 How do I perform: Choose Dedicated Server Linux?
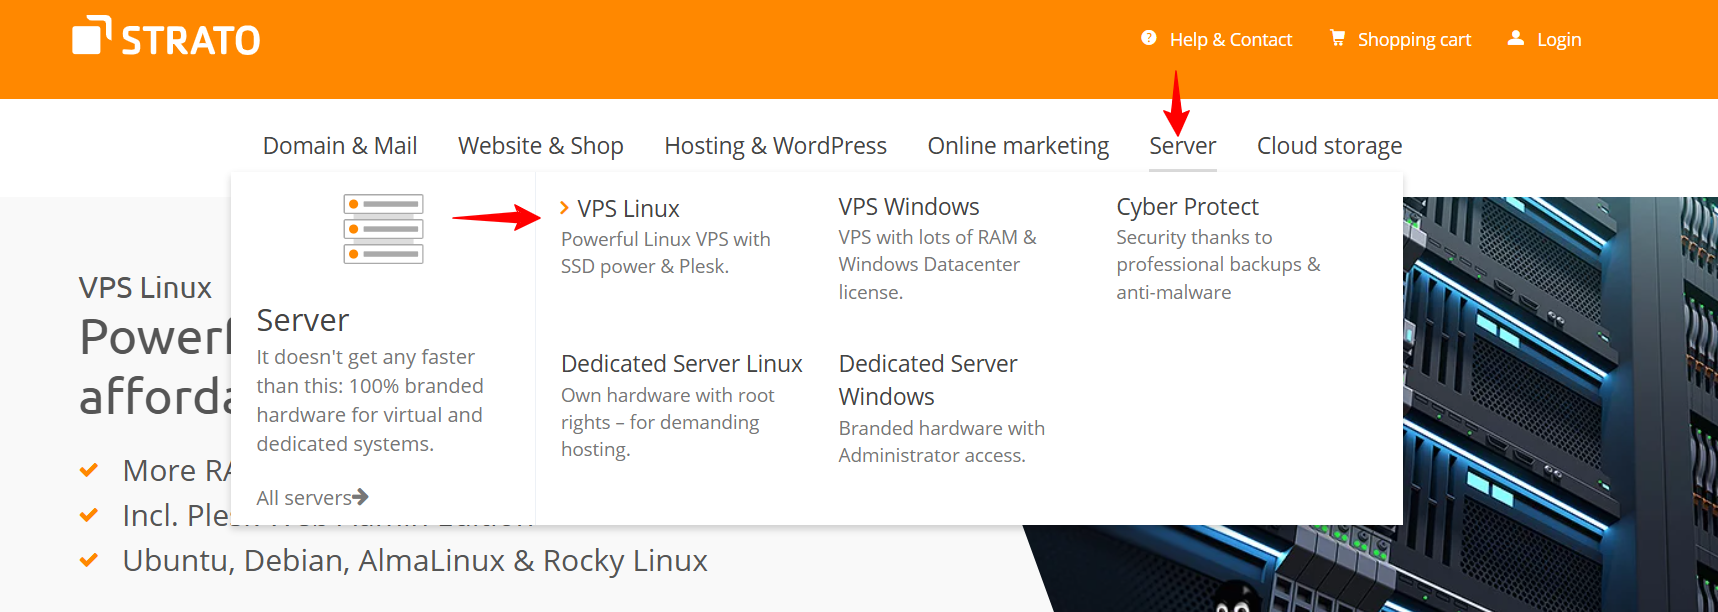click(681, 364)
